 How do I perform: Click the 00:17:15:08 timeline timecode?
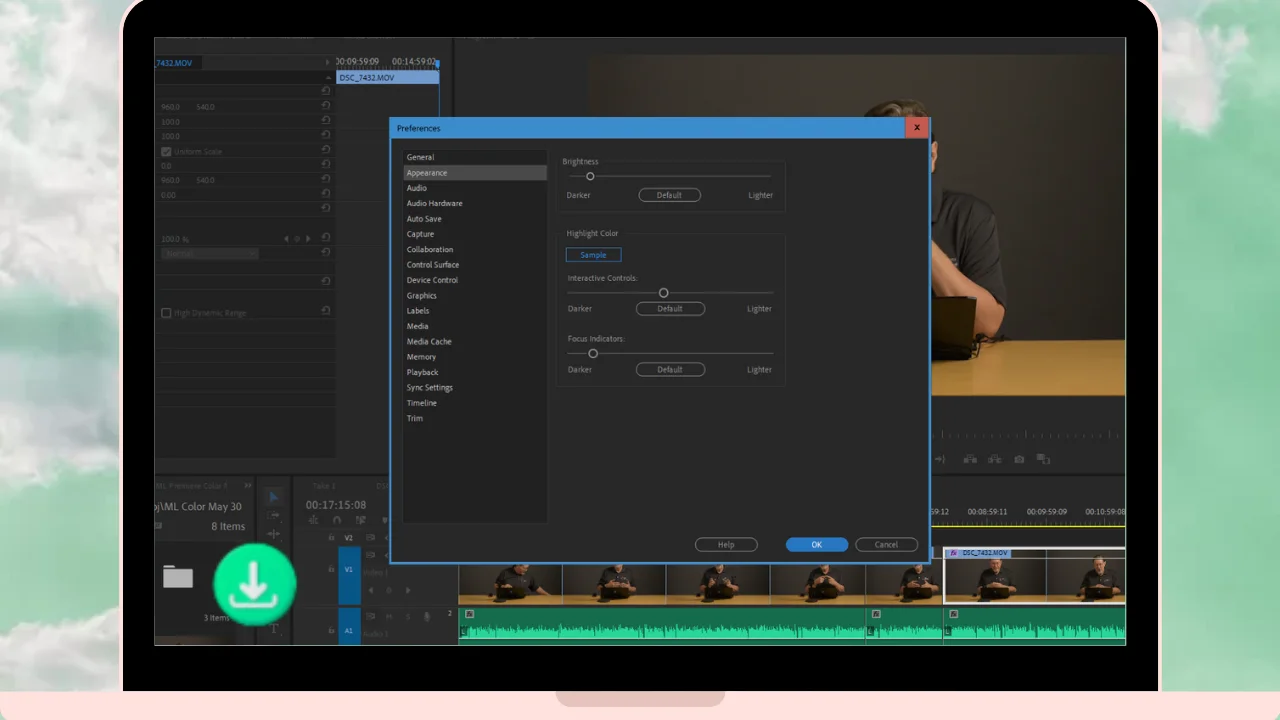tap(336, 505)
